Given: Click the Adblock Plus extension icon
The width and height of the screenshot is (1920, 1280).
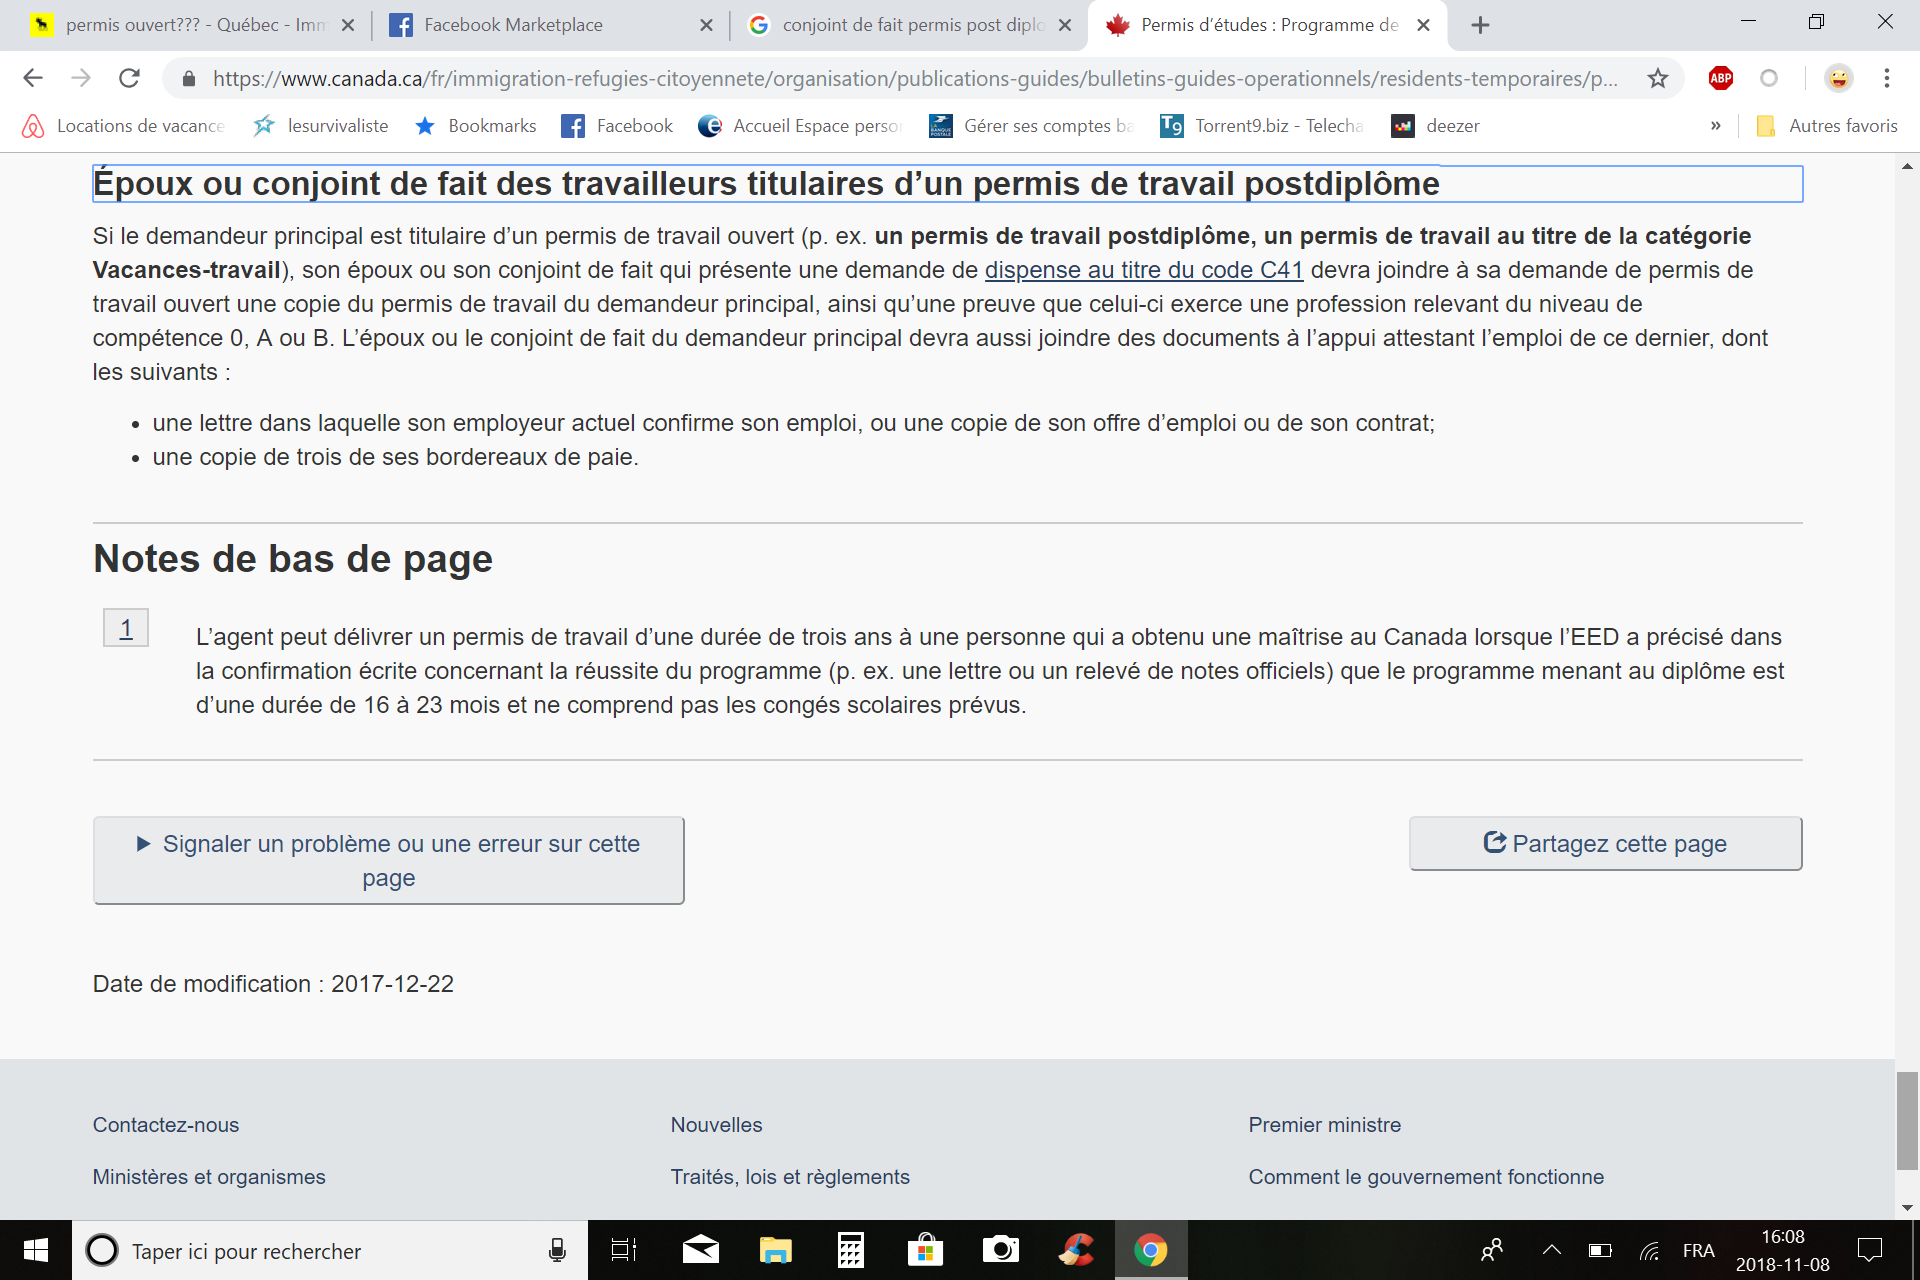Looking at the screenshot, I should (x=1721, y=78).
